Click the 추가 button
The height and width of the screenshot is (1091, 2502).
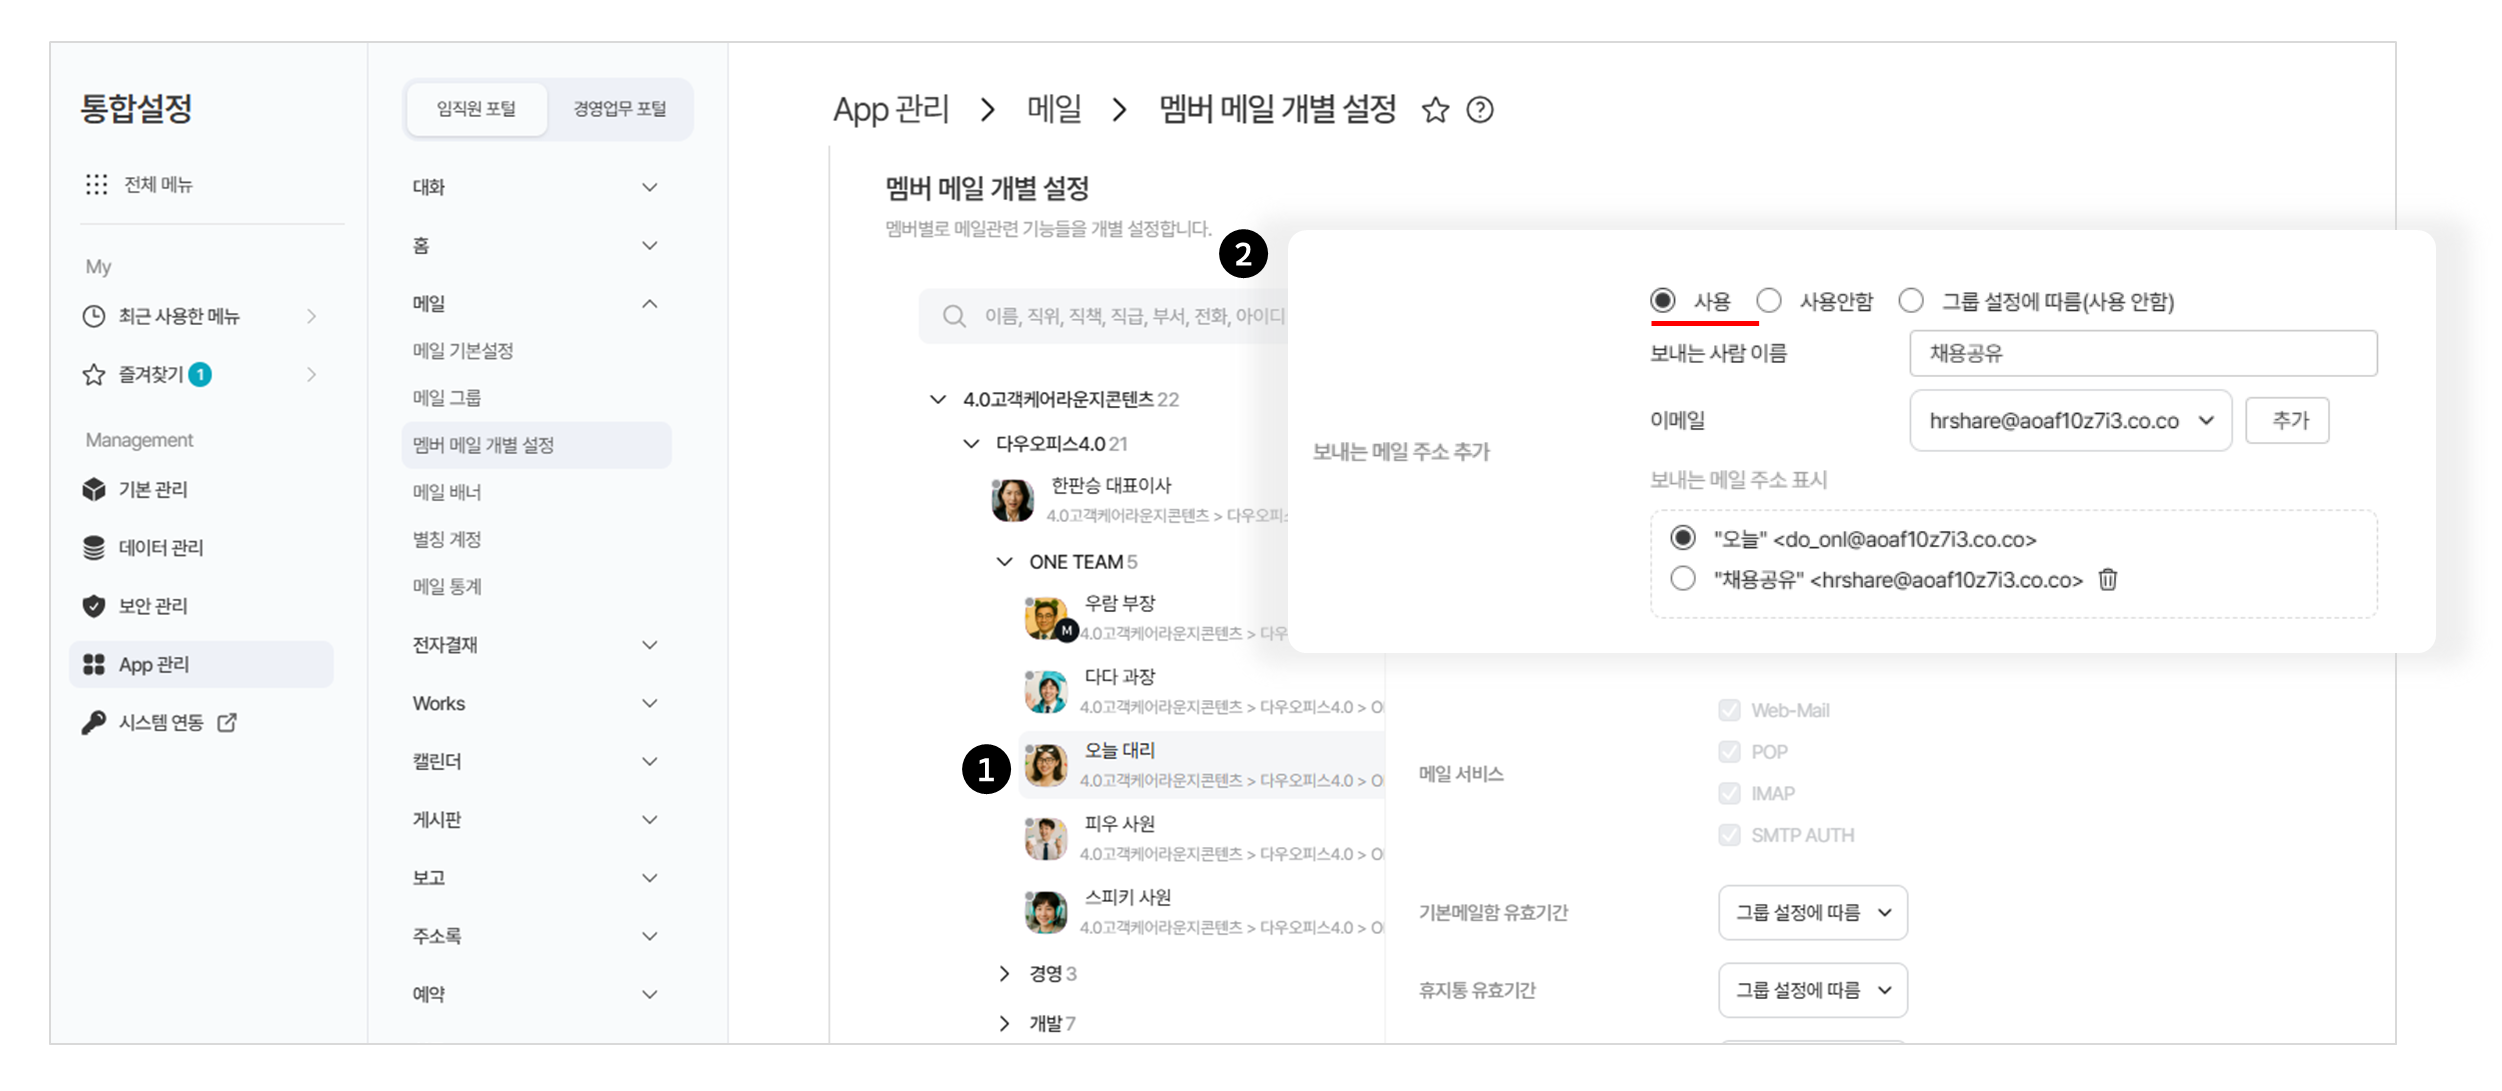(2288, 420)
